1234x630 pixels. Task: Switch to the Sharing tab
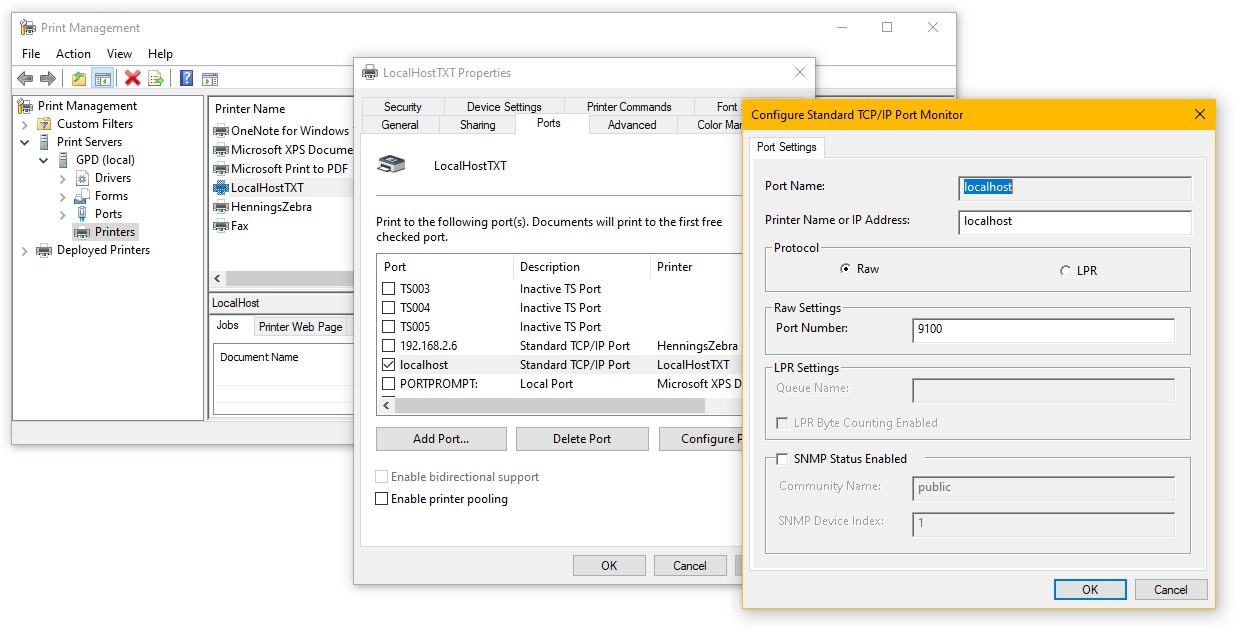(478, 125)
